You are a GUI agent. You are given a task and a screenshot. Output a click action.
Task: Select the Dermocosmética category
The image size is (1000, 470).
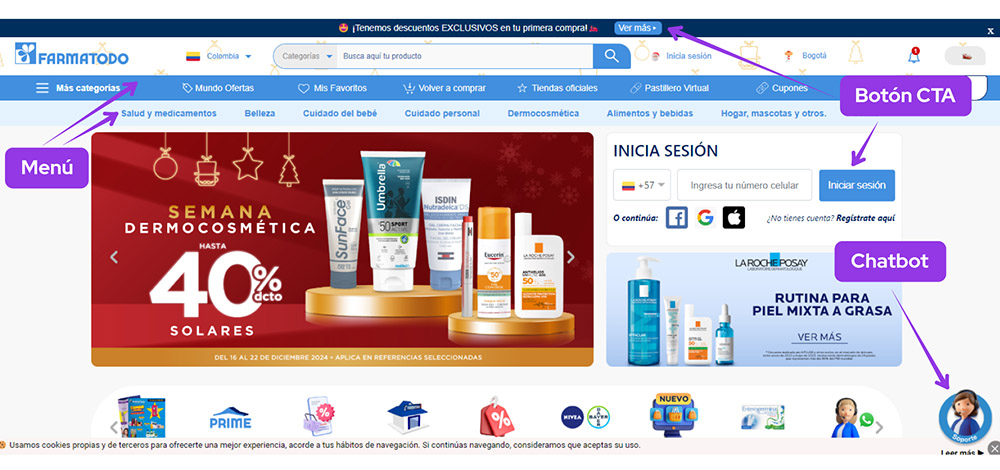point(543,114)
